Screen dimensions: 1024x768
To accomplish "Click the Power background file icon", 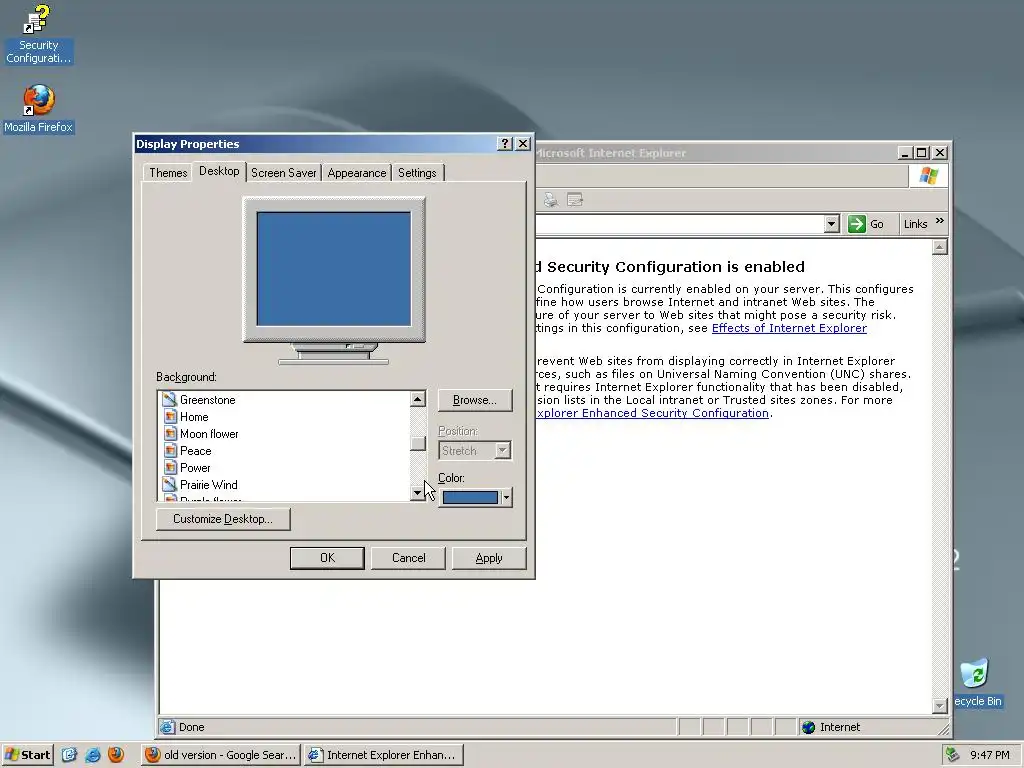I will point(170,467).
